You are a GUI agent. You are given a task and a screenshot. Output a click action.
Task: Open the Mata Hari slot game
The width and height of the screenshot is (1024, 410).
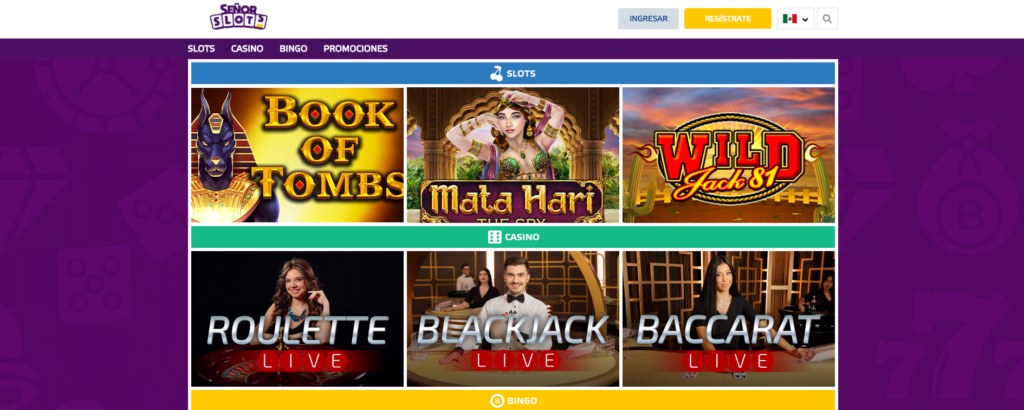click(x=513, y=155)
